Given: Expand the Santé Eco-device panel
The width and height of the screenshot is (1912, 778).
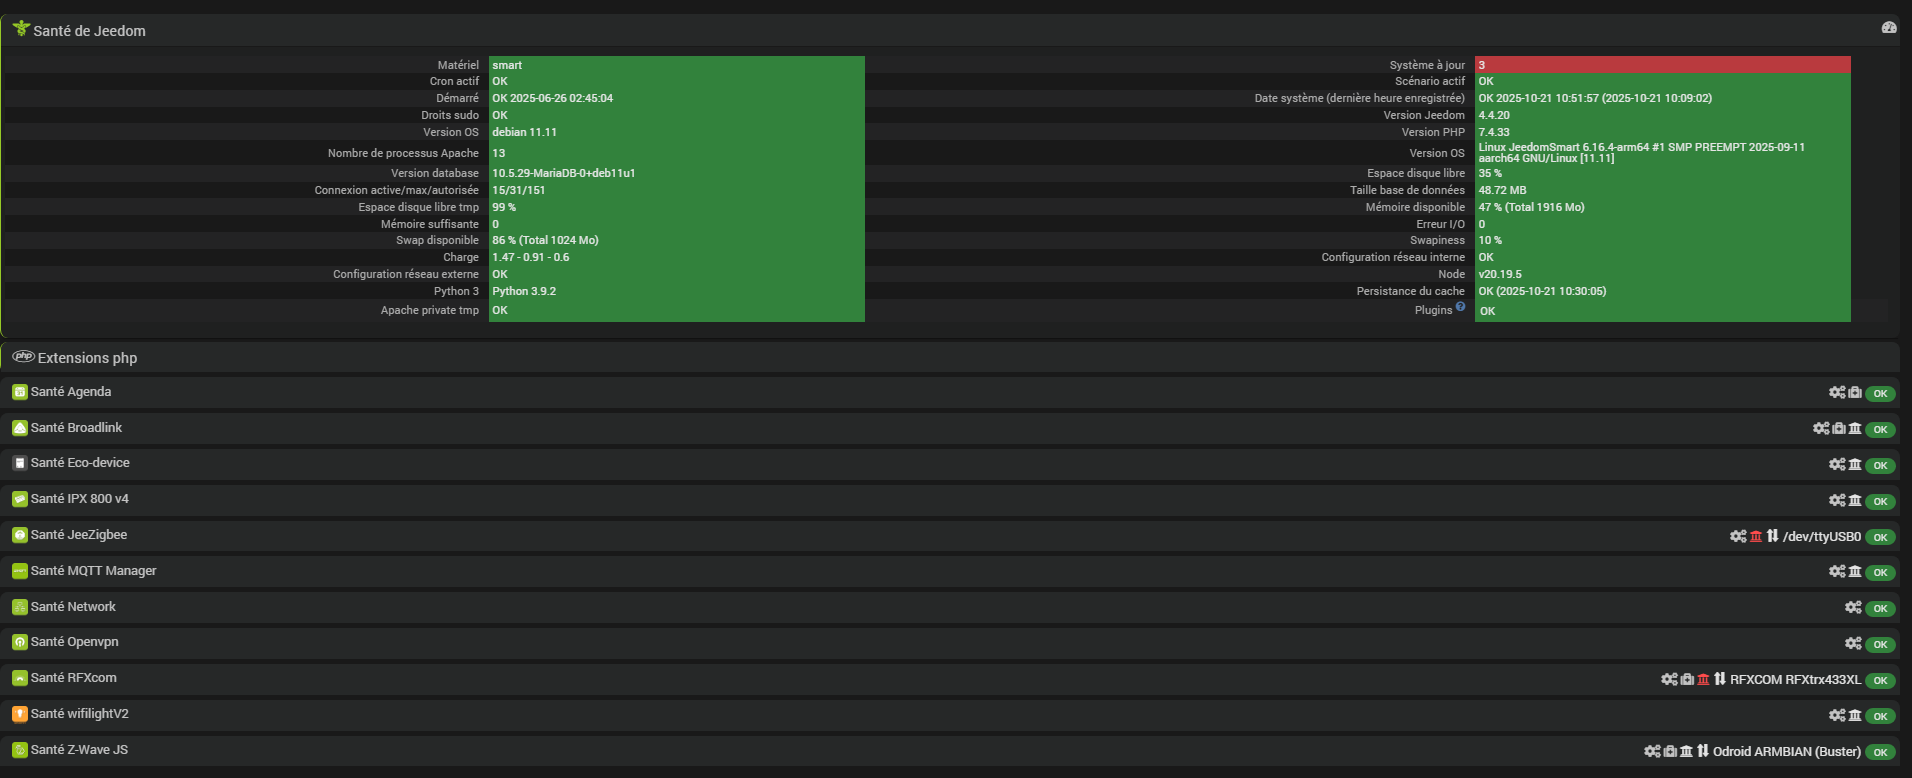Looking at the screenshot, I should pos(80,463).
